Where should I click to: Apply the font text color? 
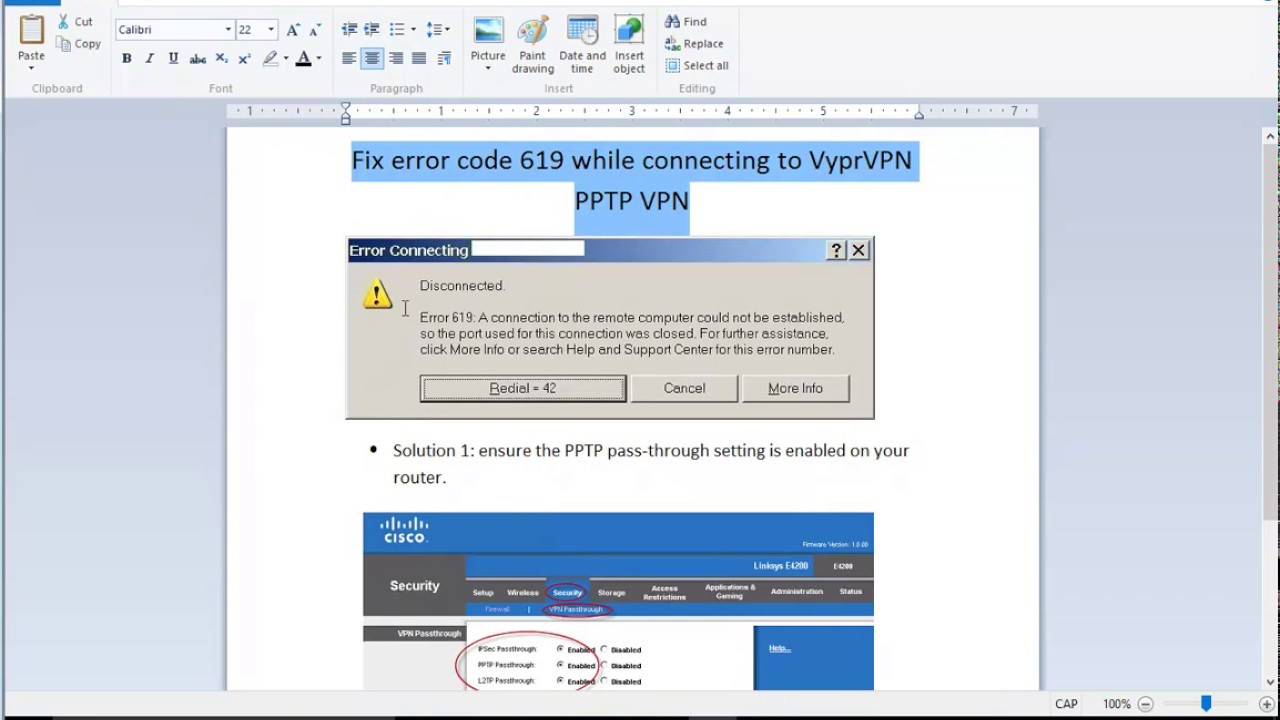pyautogui.click(x=303, y=59)
